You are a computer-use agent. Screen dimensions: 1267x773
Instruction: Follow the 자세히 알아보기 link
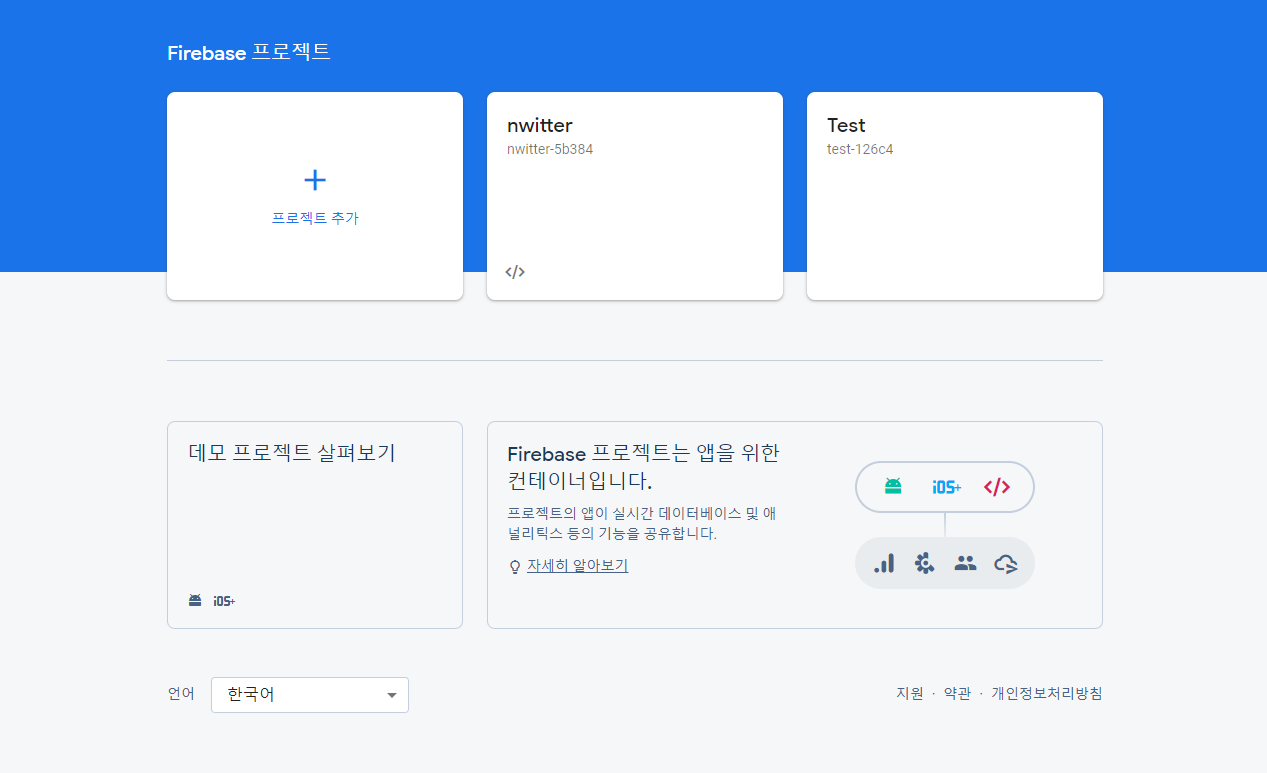pos(578,566)
